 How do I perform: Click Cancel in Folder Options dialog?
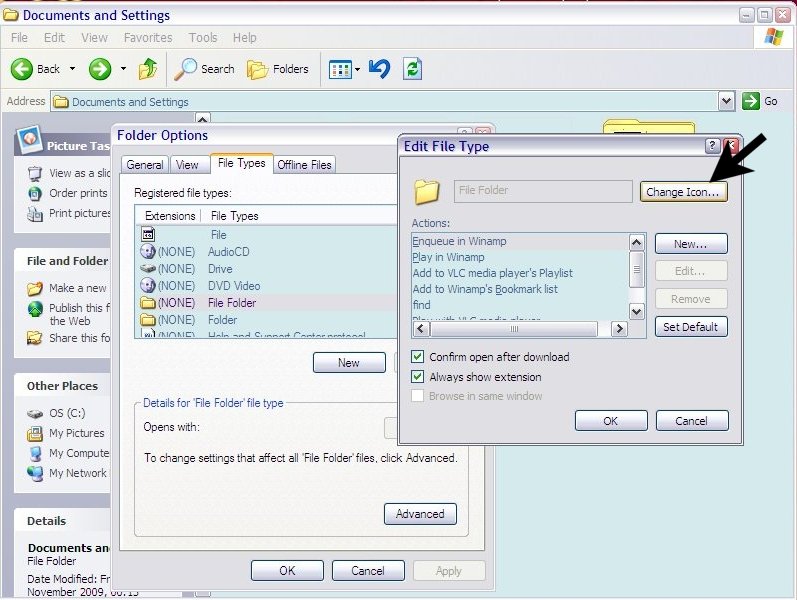coord(368,571)
